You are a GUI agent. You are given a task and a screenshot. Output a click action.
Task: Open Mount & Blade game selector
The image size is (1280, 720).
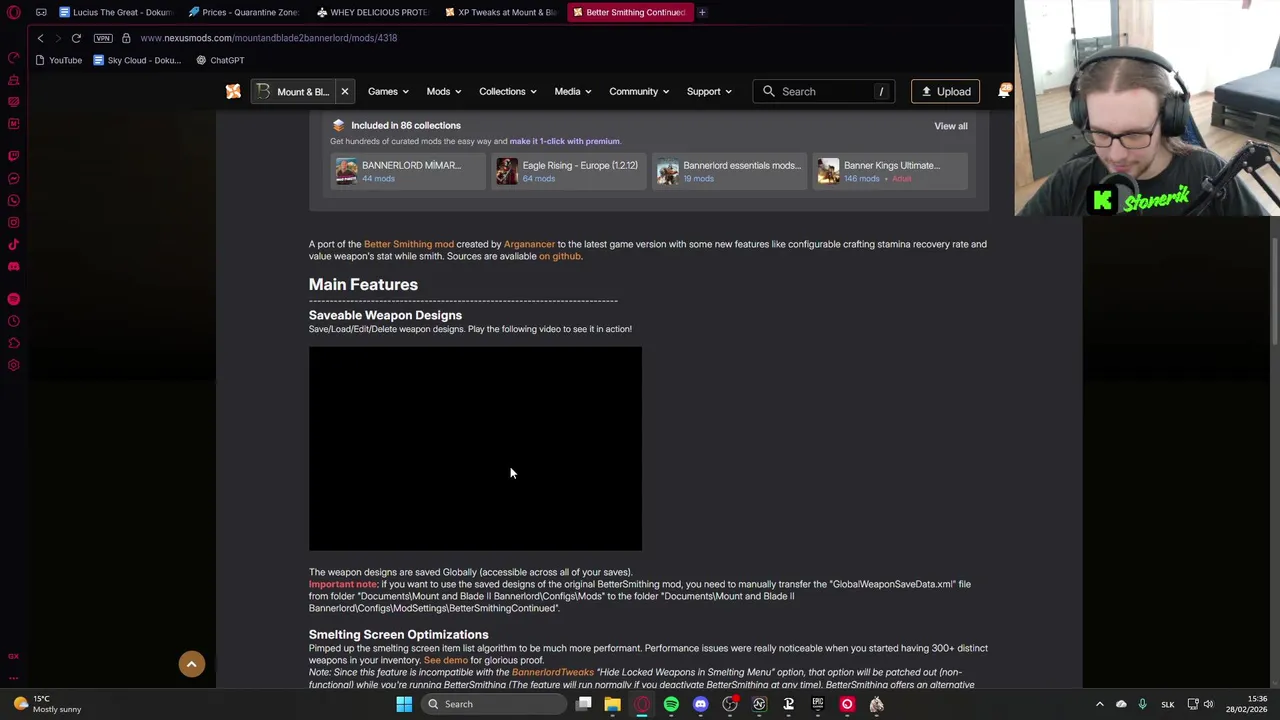tap(292, 91)
